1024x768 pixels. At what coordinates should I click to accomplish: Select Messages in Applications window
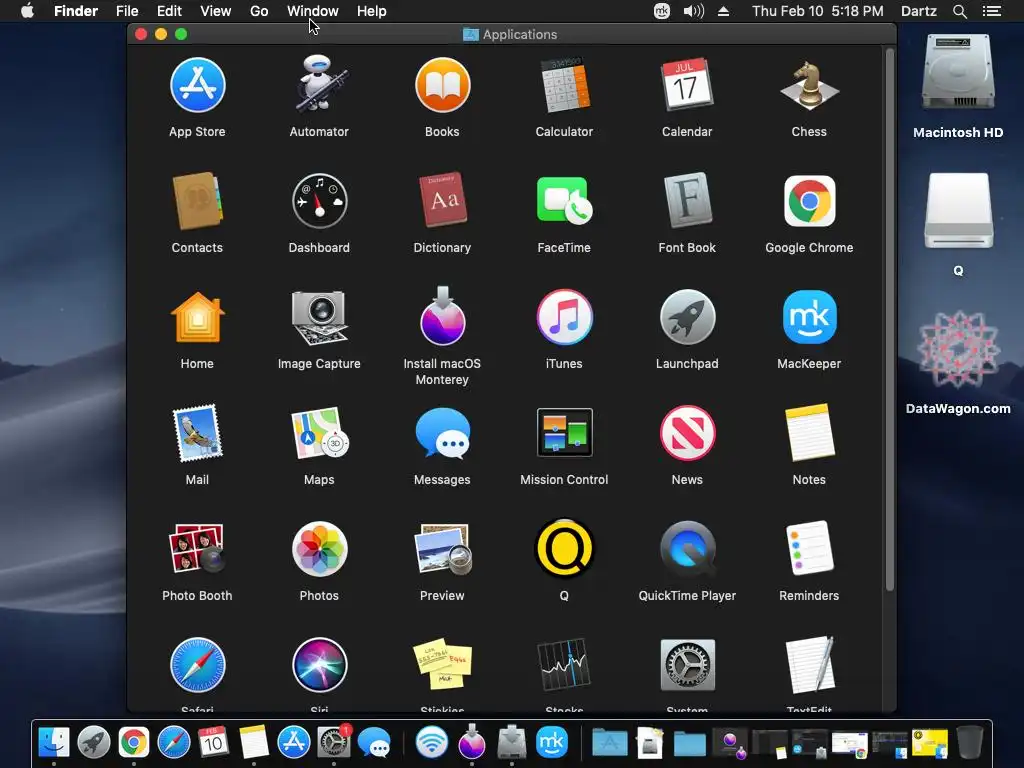(x=442, y=433)
